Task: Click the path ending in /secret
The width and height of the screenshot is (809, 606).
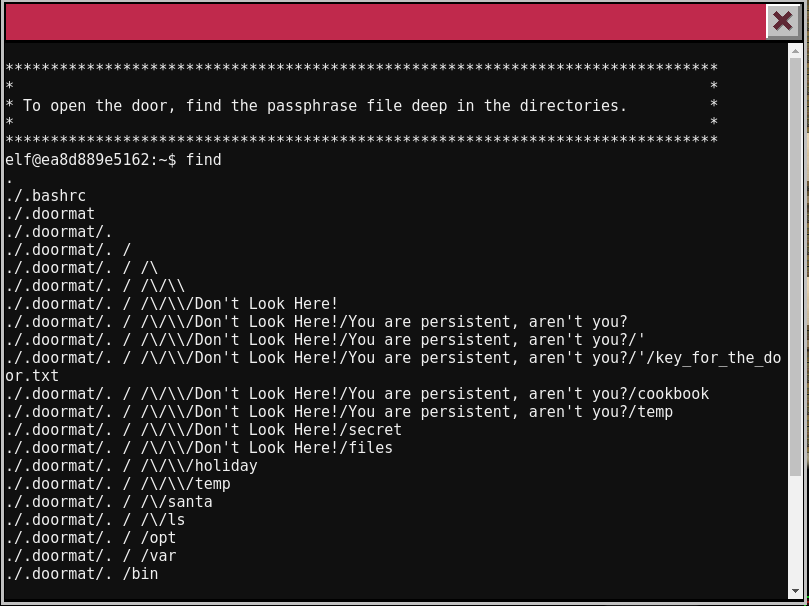Action: (203, 430)
